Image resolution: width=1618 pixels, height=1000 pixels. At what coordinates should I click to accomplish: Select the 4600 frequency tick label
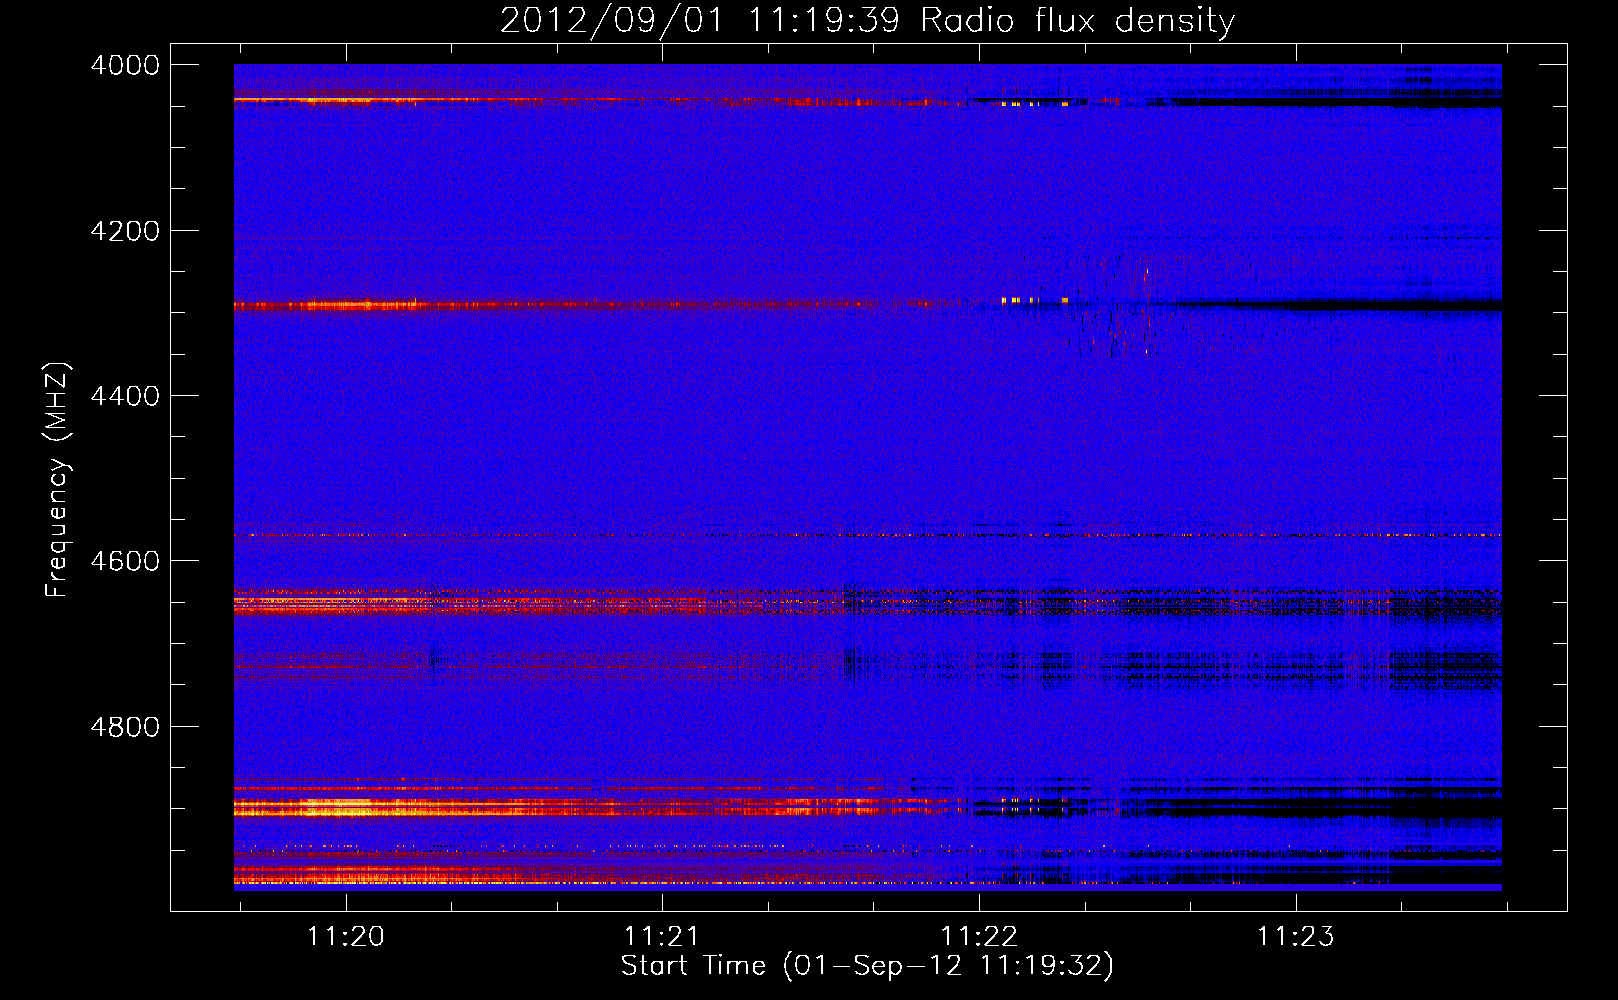[x=125, y=561]
